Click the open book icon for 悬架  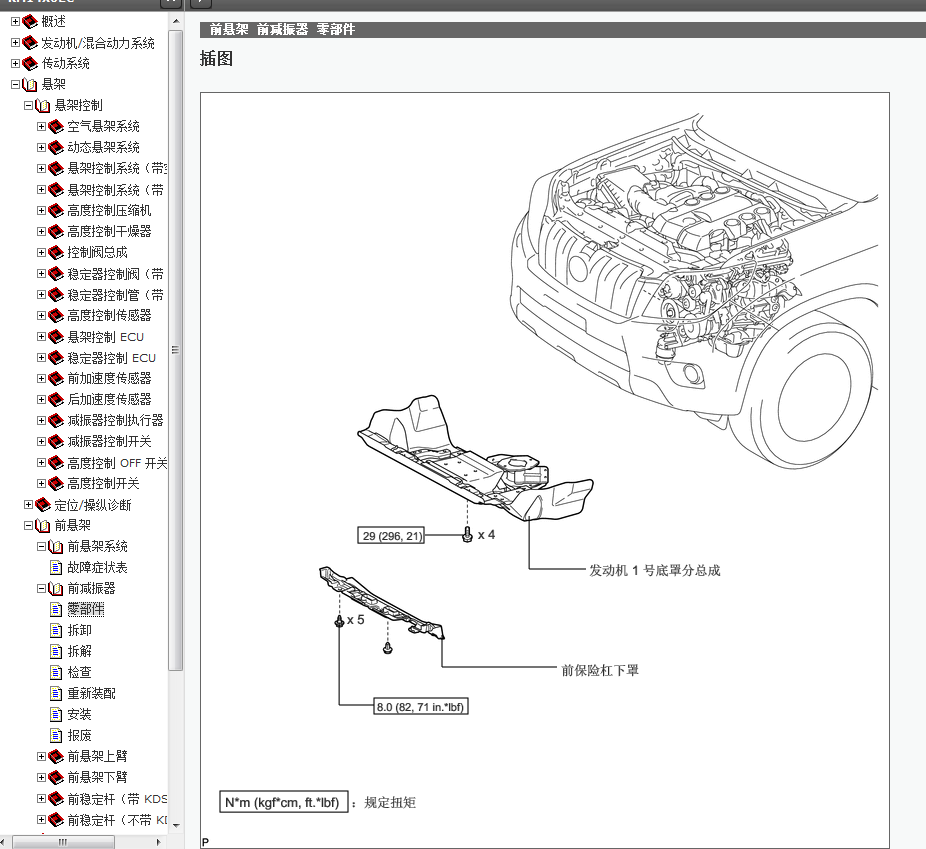click(30, 85)
